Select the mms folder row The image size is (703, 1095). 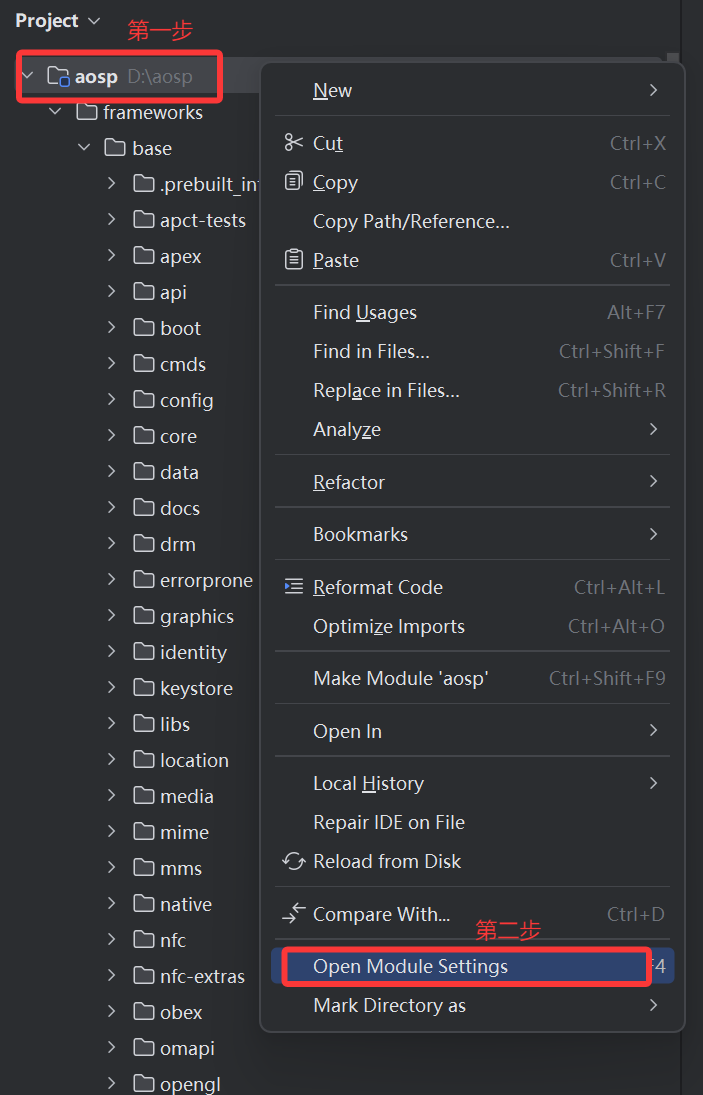(x=130, y=868)
